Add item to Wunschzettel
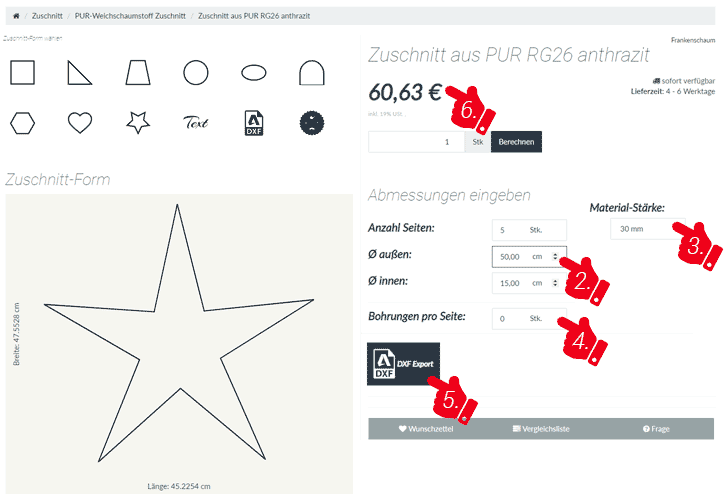Screen dimensions: 724x500 click(x=426, y=429)
